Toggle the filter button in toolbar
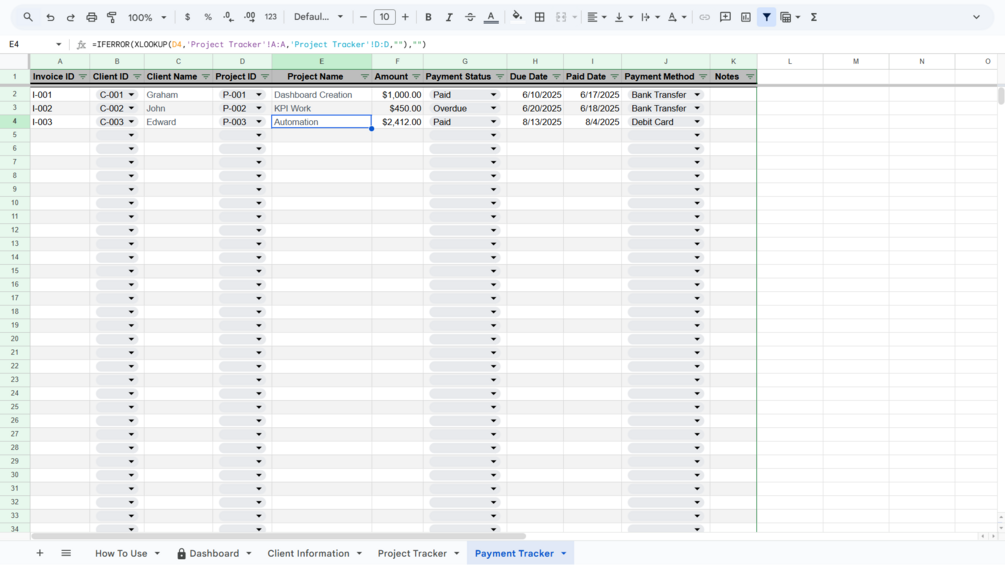1005x565 pixels. coord(767,17)
